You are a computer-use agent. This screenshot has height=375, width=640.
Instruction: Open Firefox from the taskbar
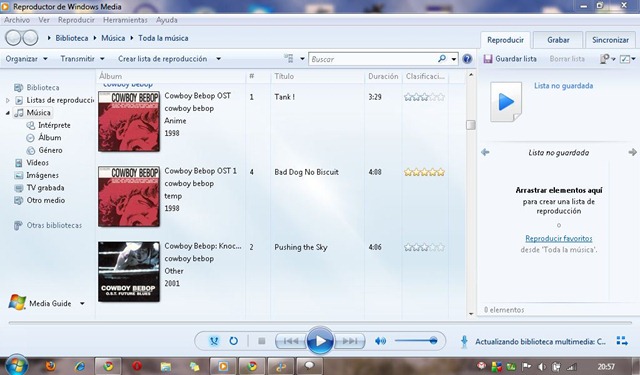51,366
